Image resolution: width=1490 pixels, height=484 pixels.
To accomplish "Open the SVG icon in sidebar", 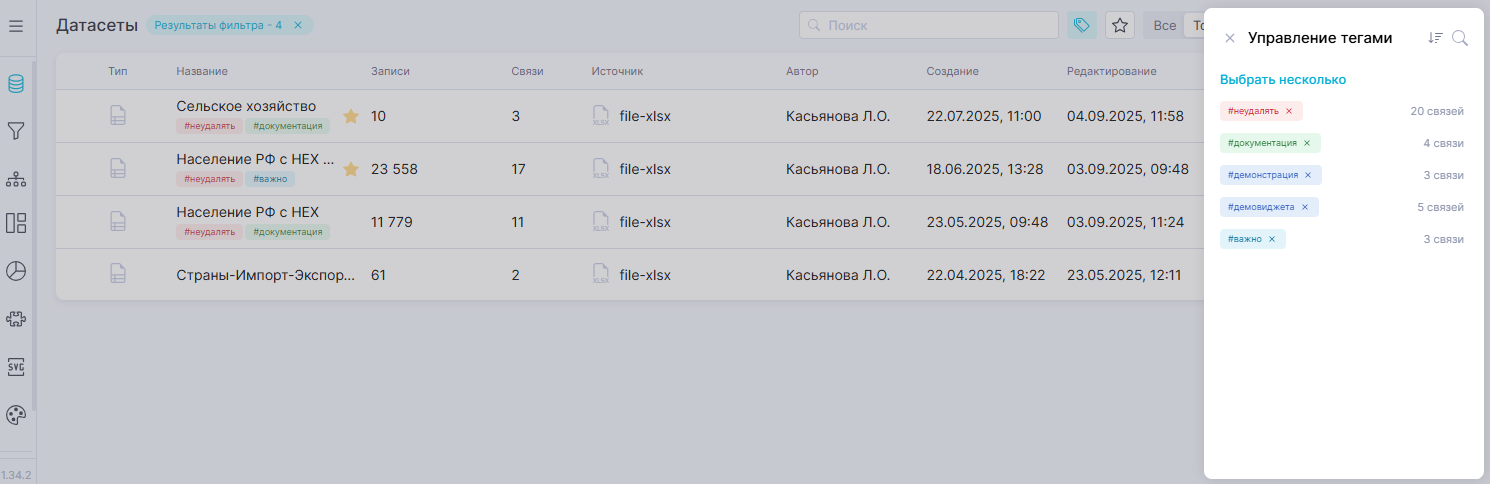I will pos(16,366).
